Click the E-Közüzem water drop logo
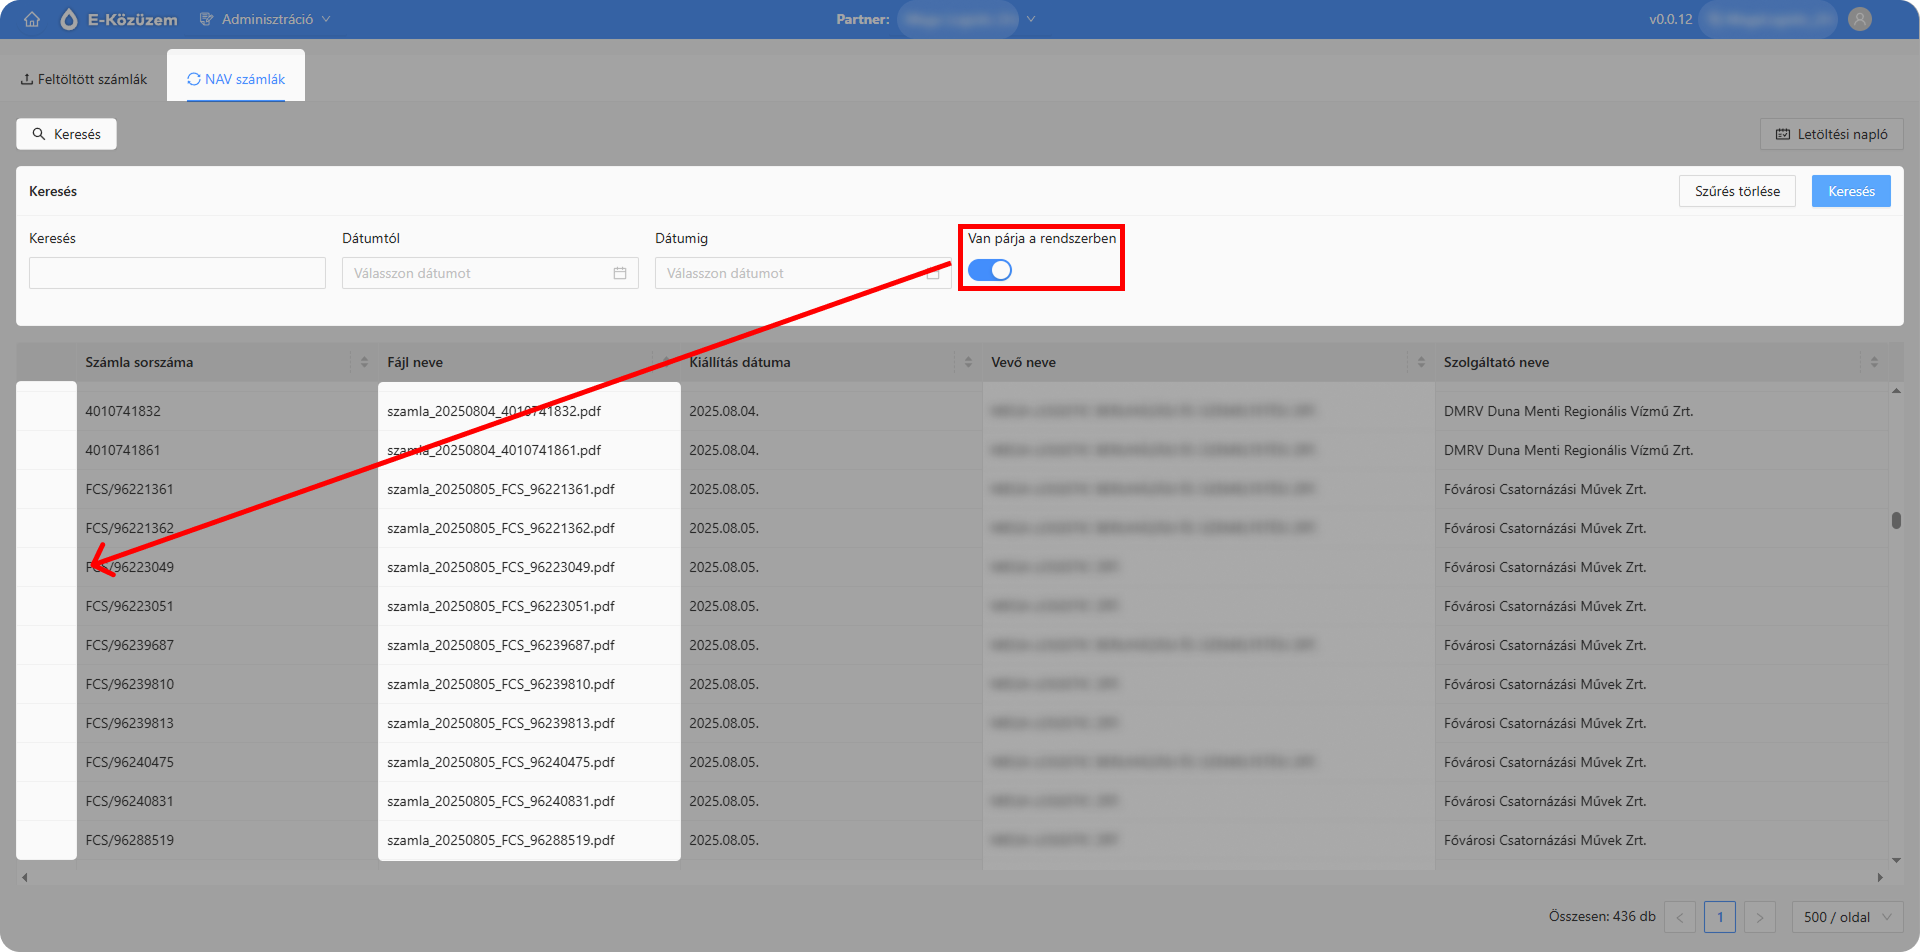This screenshot has width=1920, height=952. point(69,19)
